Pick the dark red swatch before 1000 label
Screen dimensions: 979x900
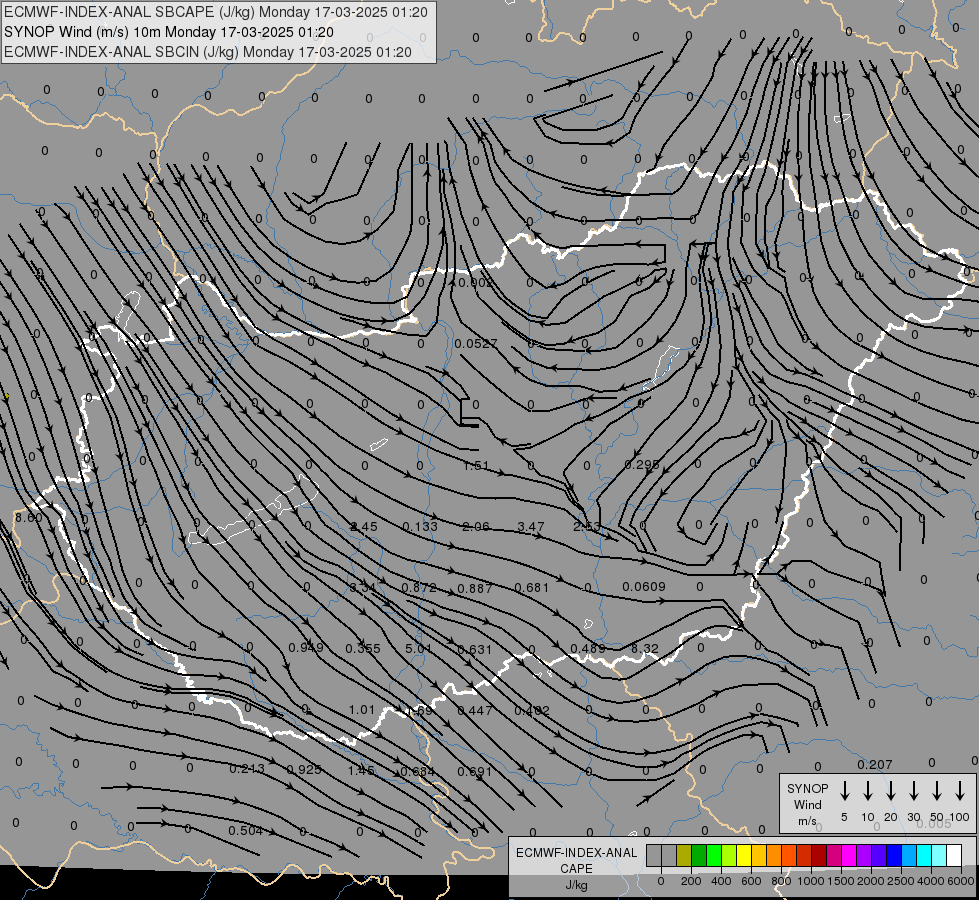coord(819,856)
